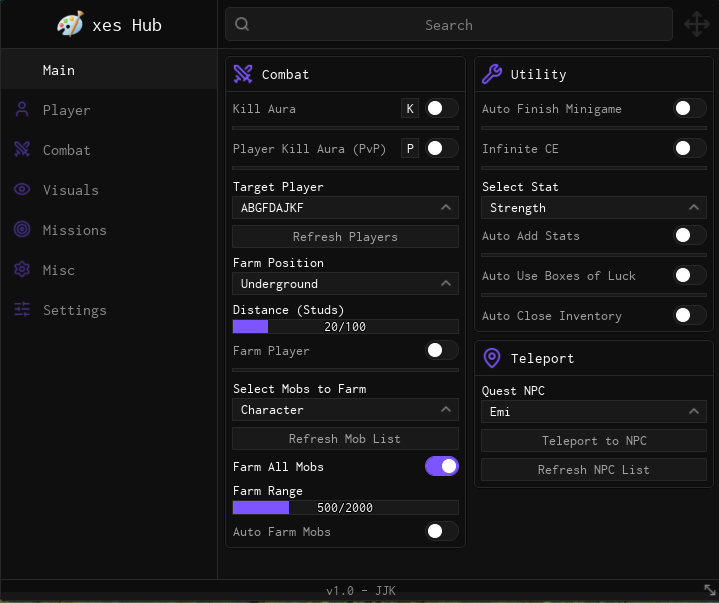719x603 pixels.
Task: Adjust the Farm Range slider
Action: pyautogui.click(x=345, y=508)
